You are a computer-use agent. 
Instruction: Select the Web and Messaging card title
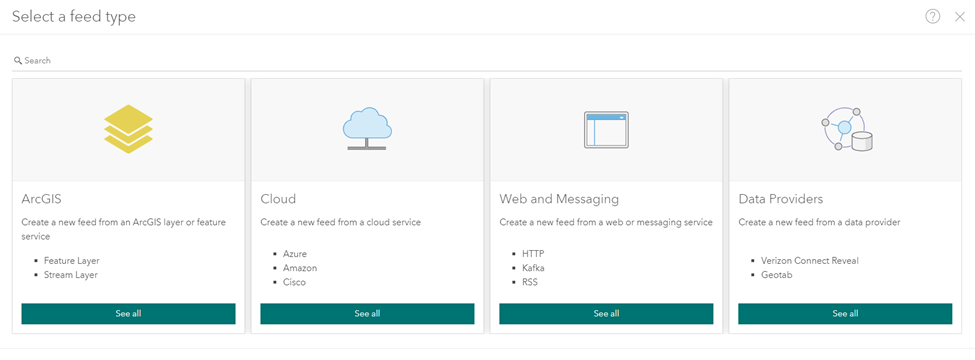[559, 199]
